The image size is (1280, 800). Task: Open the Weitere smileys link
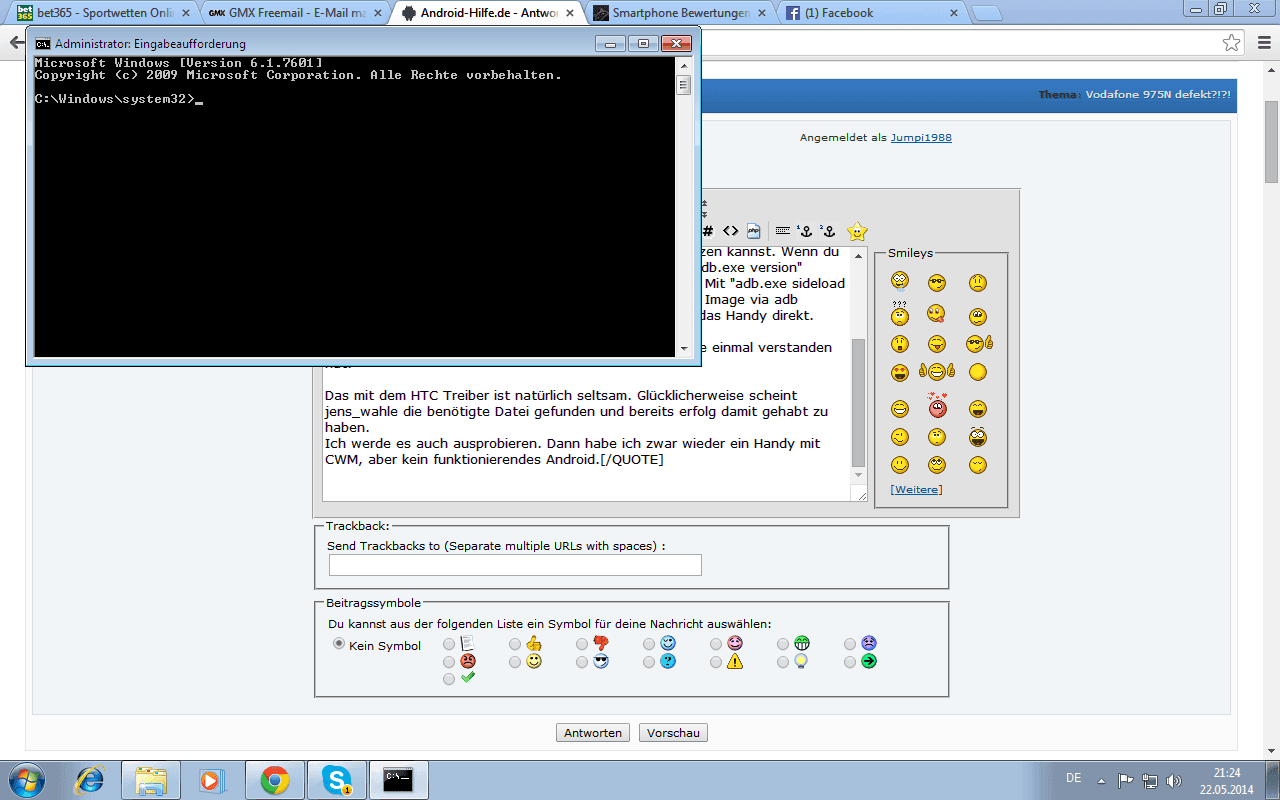[x=916, y=489]
